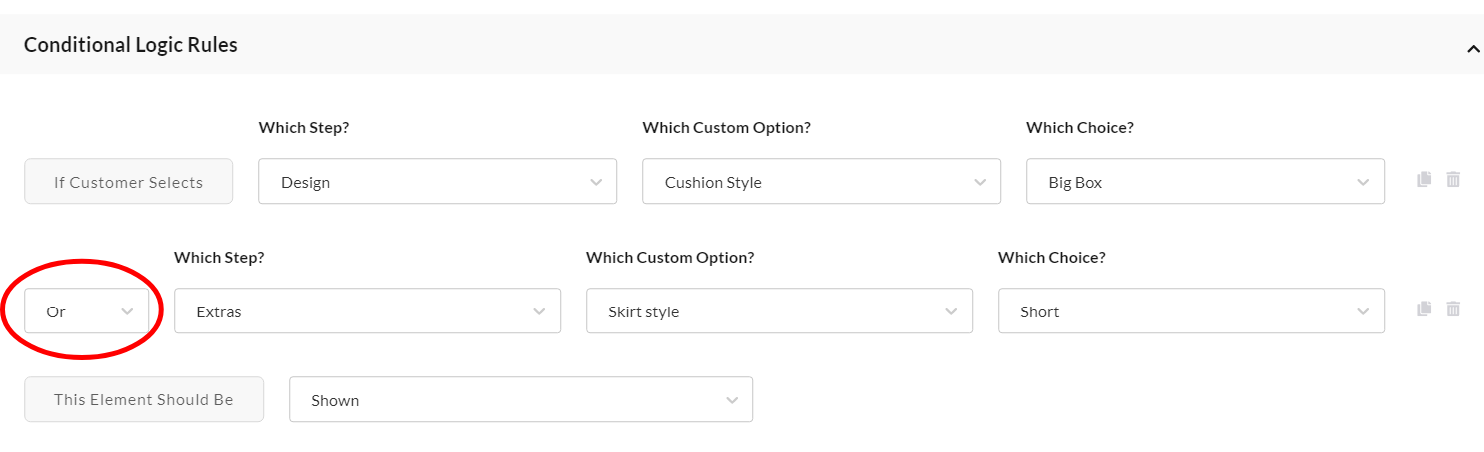Click the If Customer Selects button
The height and width of the screenshot is (452, 1484).
click(x=128, y=182)
